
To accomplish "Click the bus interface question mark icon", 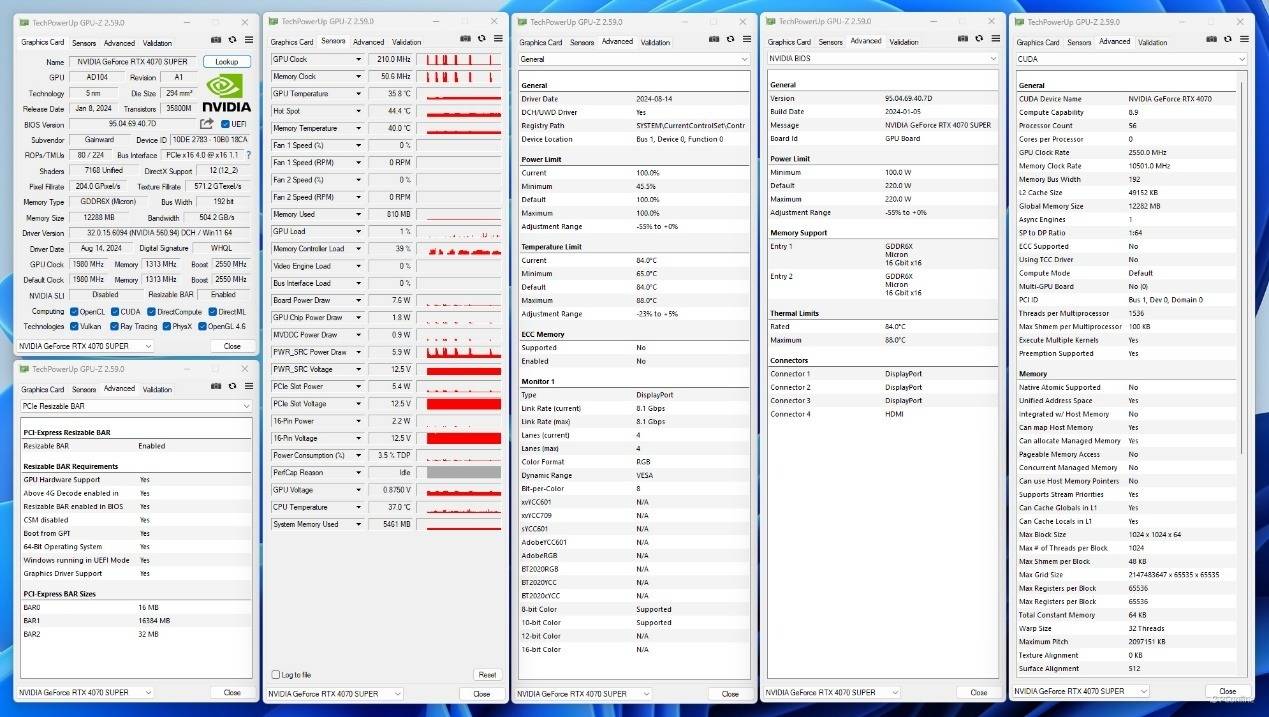I will 248,155.
